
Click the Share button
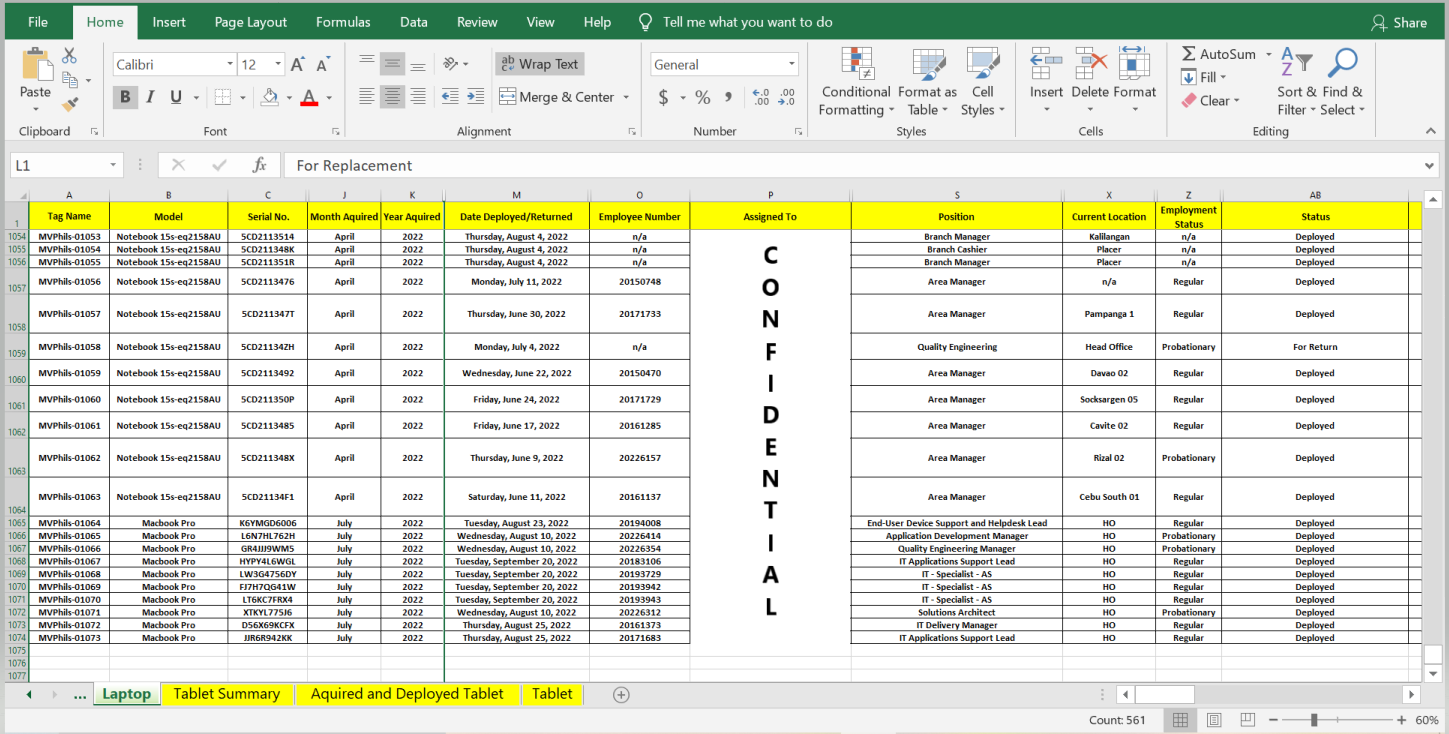tap(1399, 22)
